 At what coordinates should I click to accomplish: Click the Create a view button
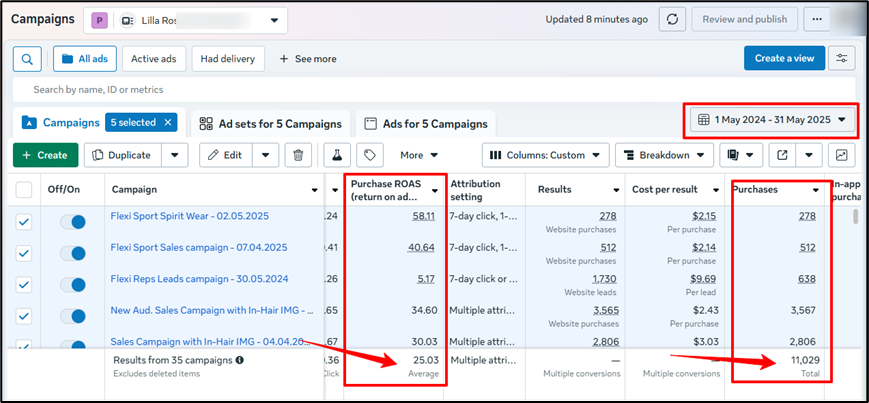point(784,58)
